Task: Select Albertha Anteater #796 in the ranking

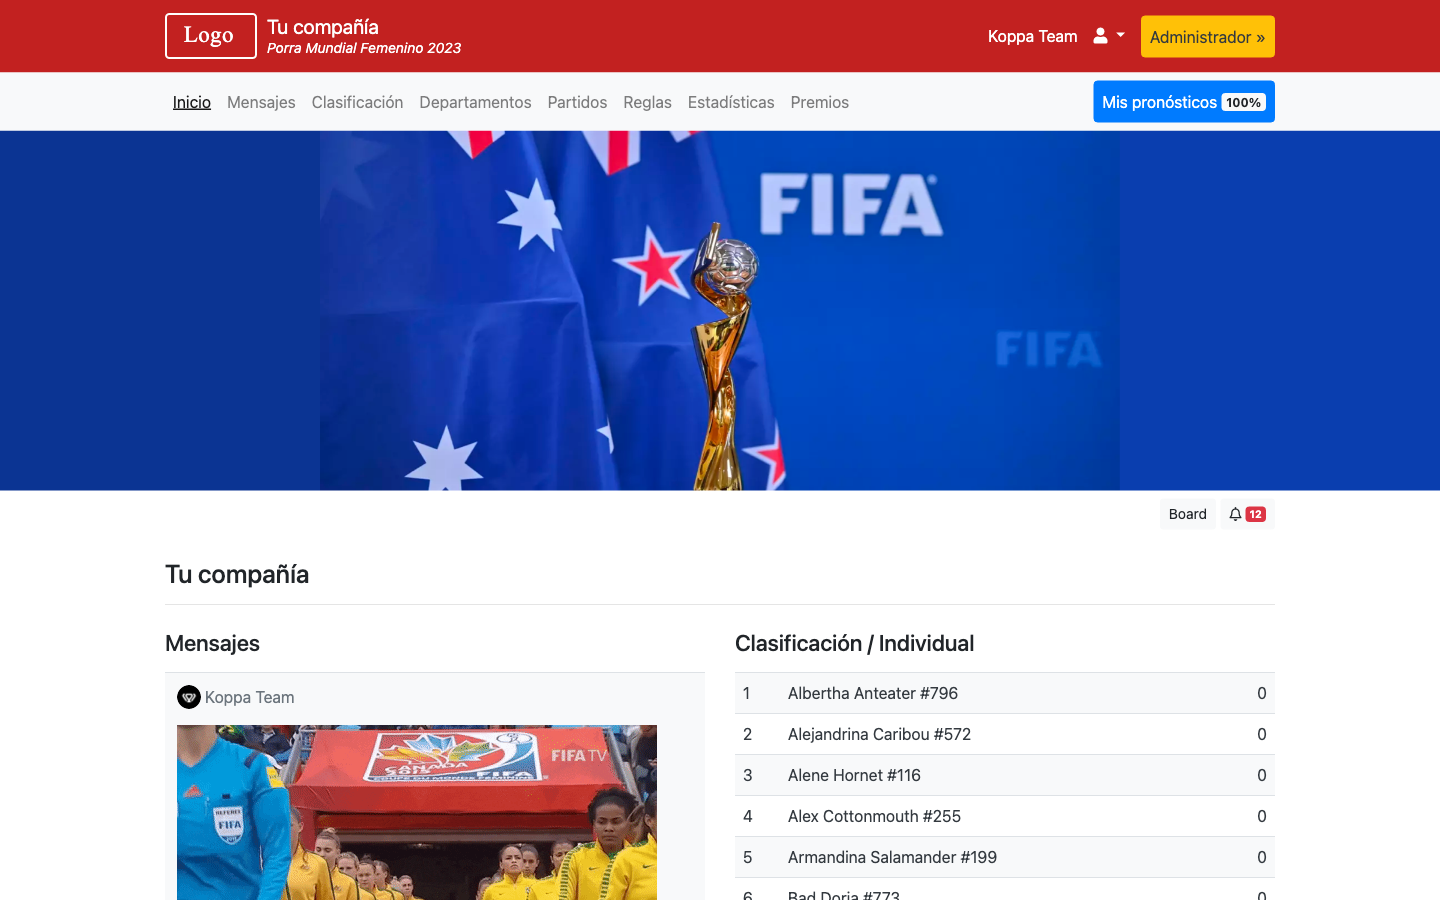Action: [1005, 693]
